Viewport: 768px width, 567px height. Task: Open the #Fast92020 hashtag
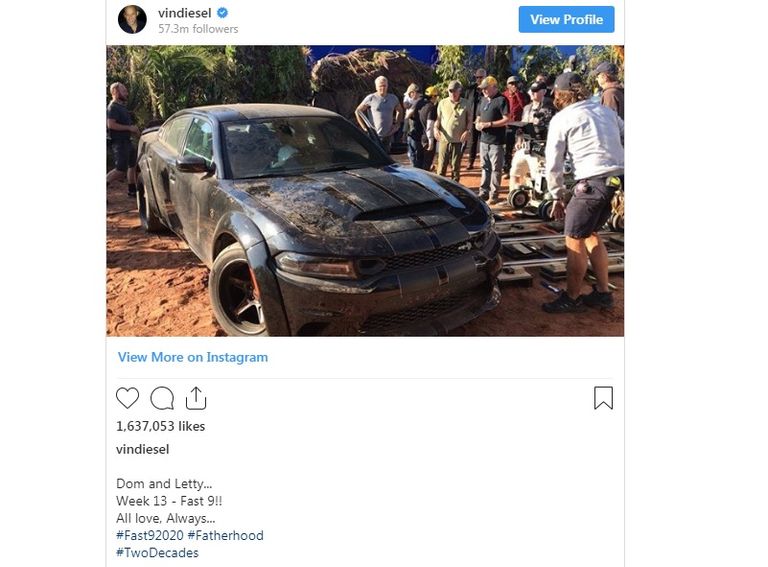pos(149,535)
